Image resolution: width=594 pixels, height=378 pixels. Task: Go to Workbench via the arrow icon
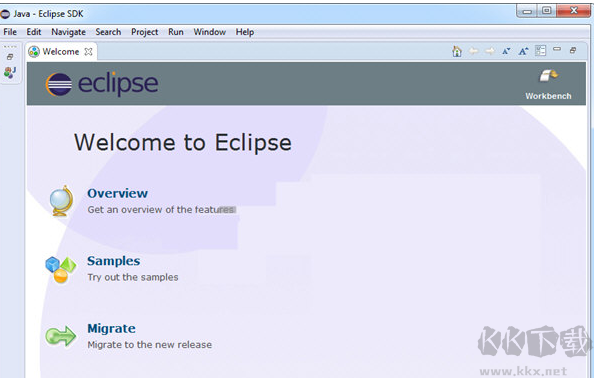pos(549,76)
